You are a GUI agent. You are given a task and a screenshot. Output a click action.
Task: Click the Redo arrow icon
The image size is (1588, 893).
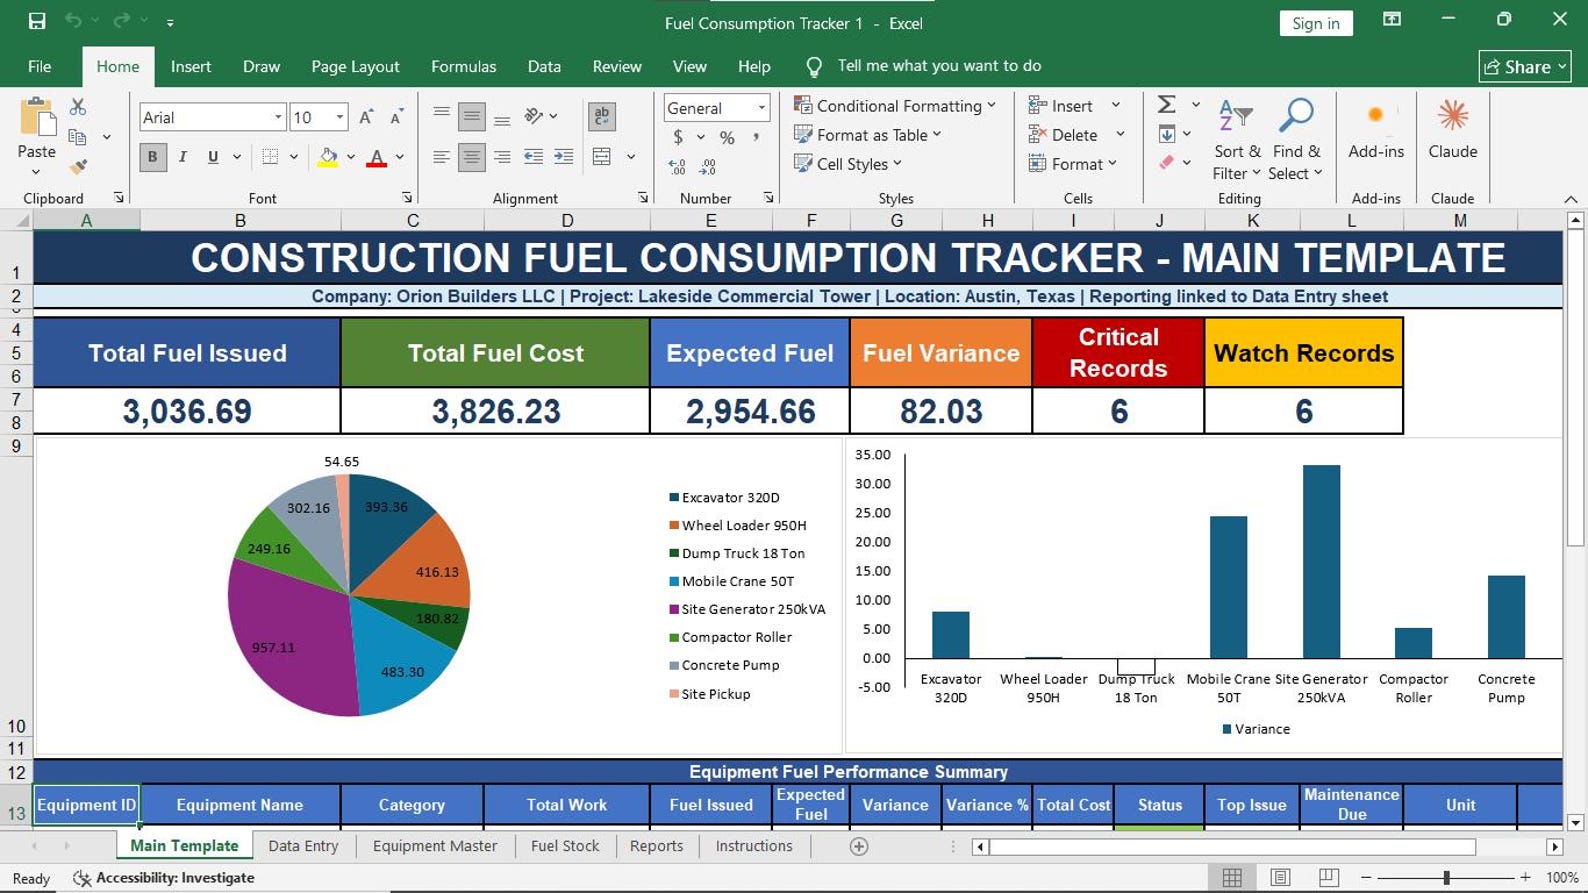coord(122,21)
